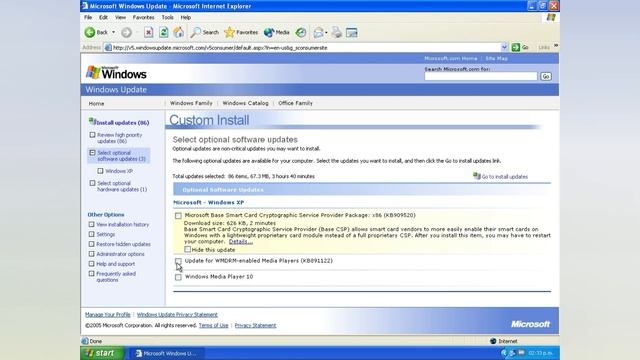Open the Windows Catalog tab
The image size is (640, 360).
coord(245,103)
